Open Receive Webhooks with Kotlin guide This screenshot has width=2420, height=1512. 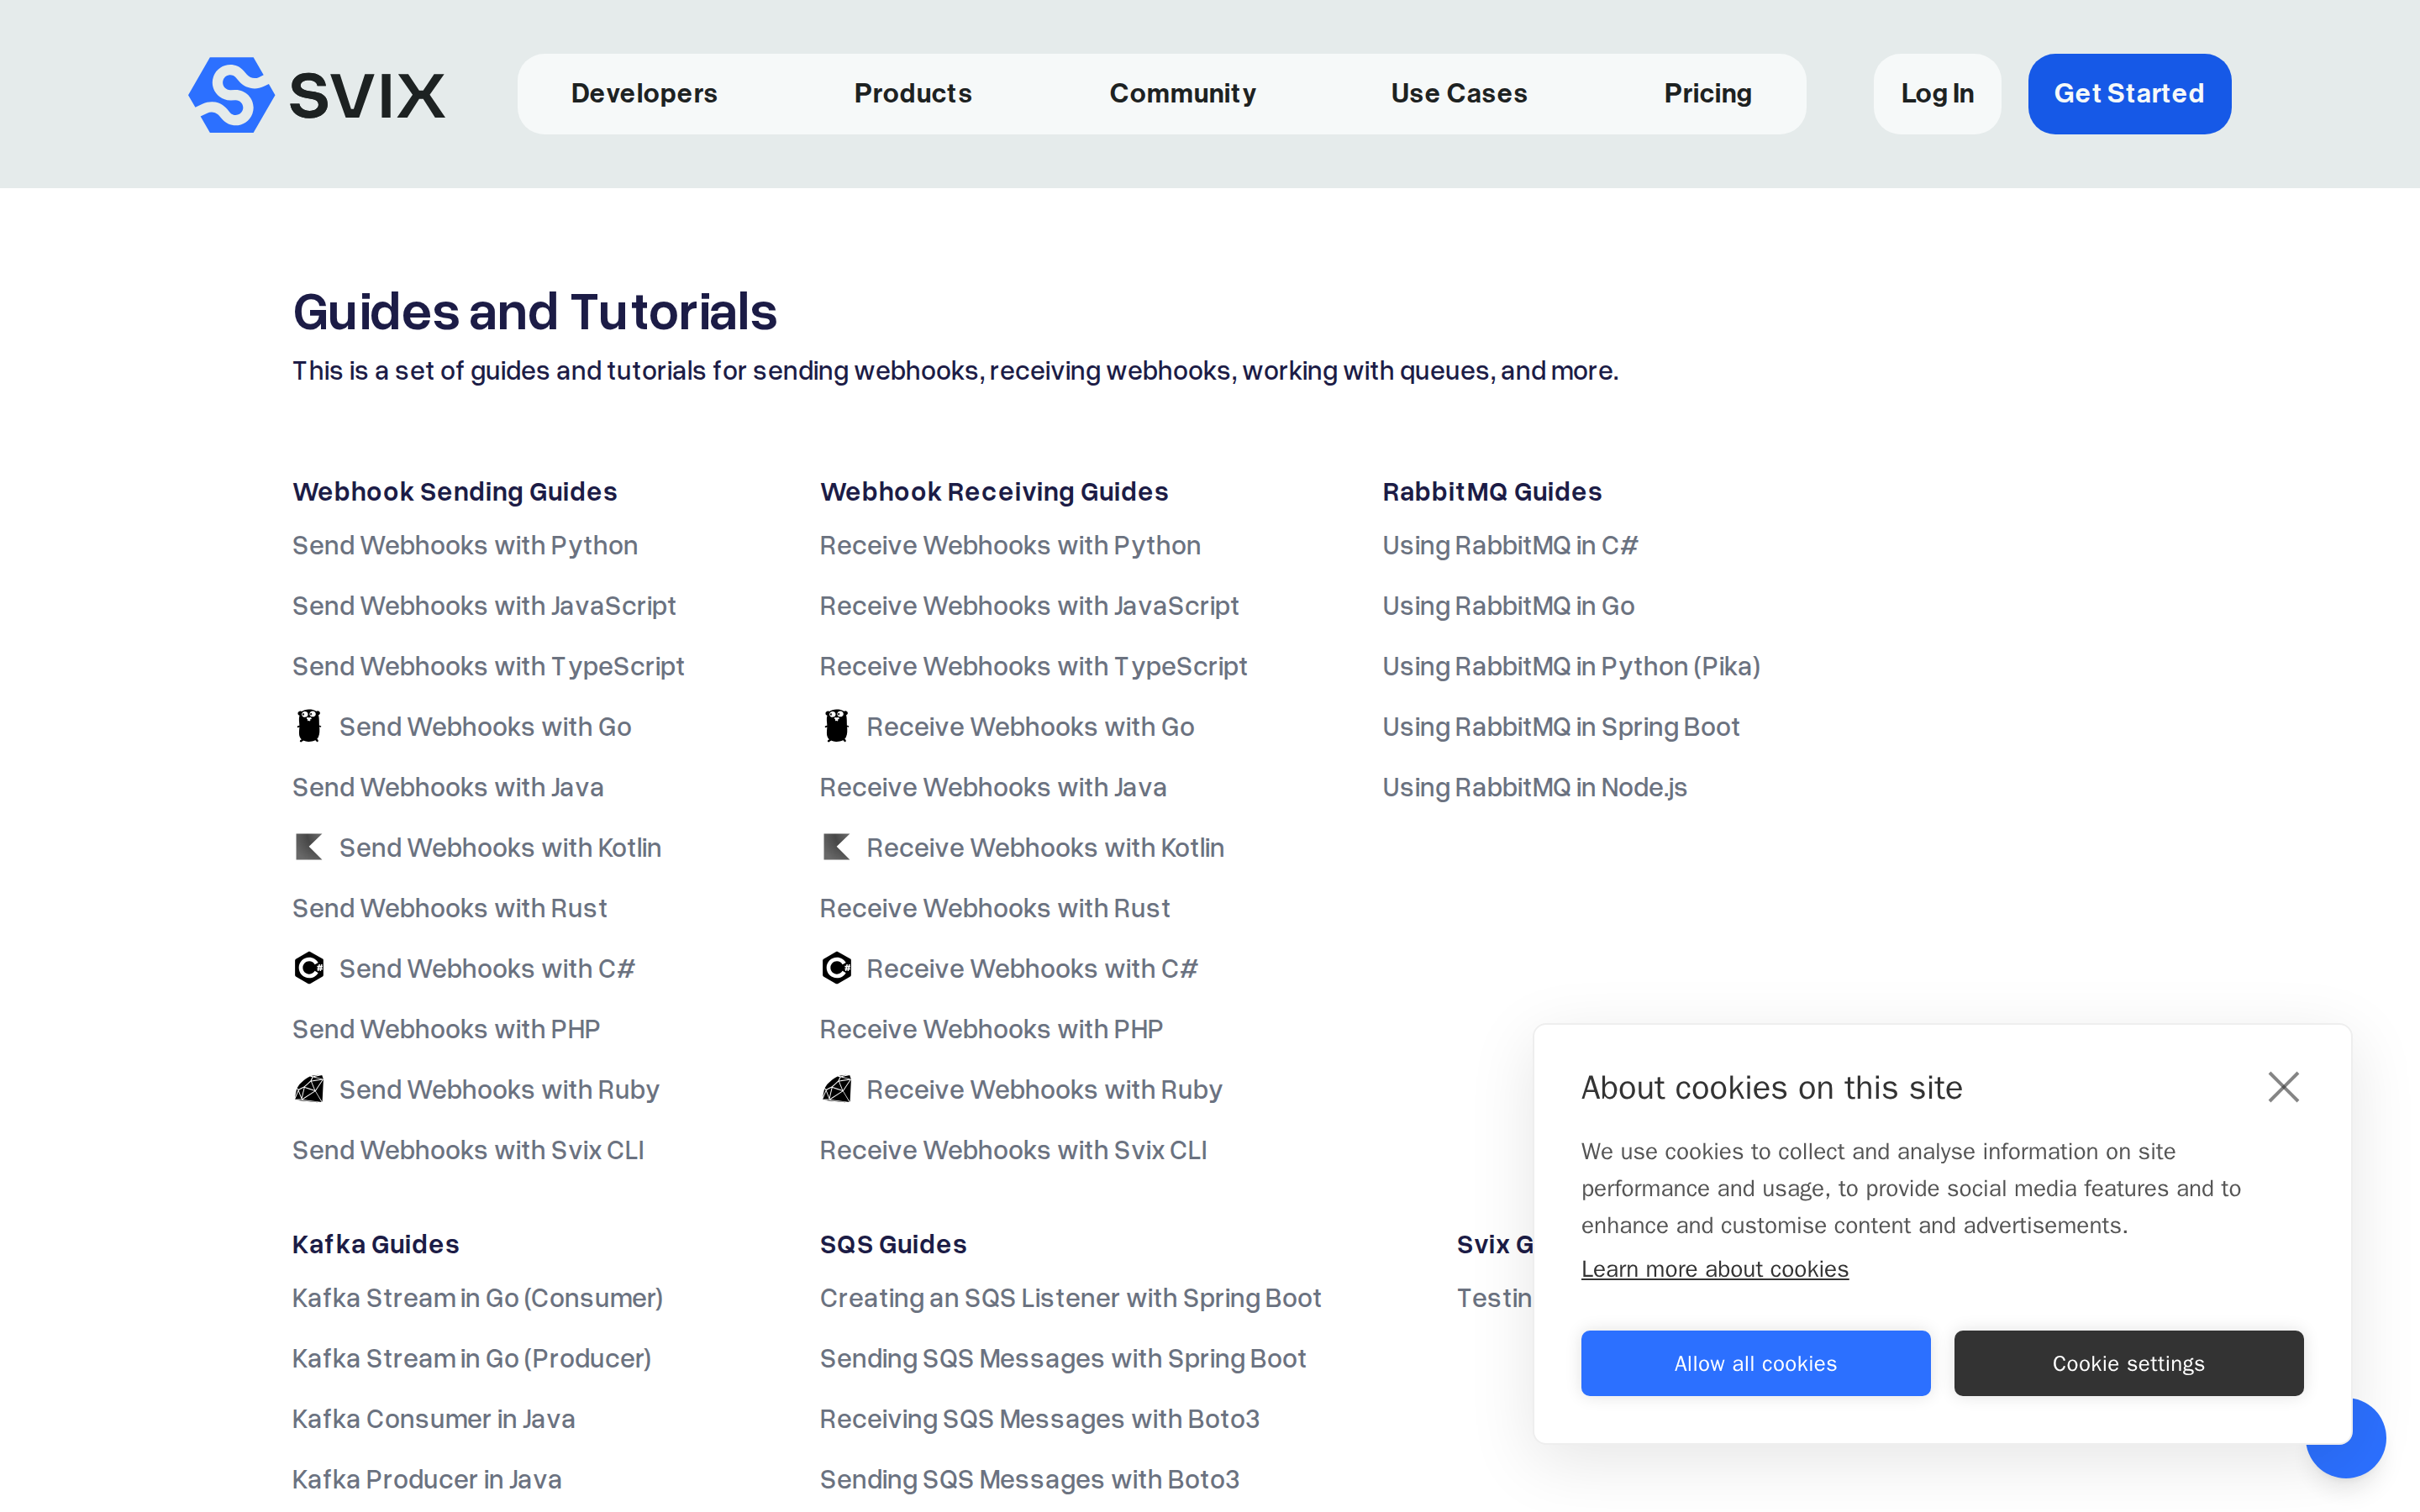[x=1045, y=848]
